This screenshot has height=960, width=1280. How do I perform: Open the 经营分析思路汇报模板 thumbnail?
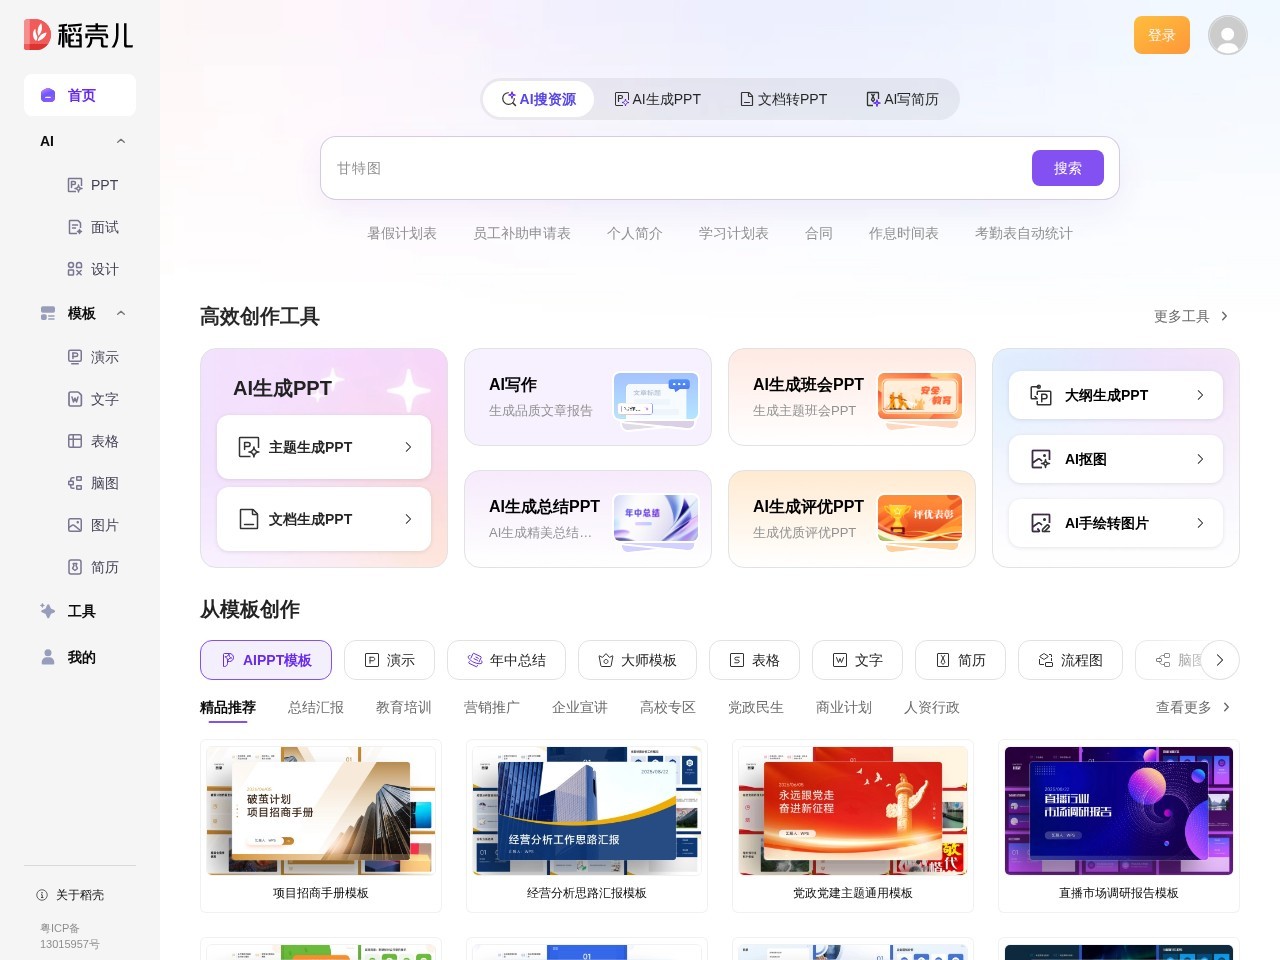coord(587,811)
